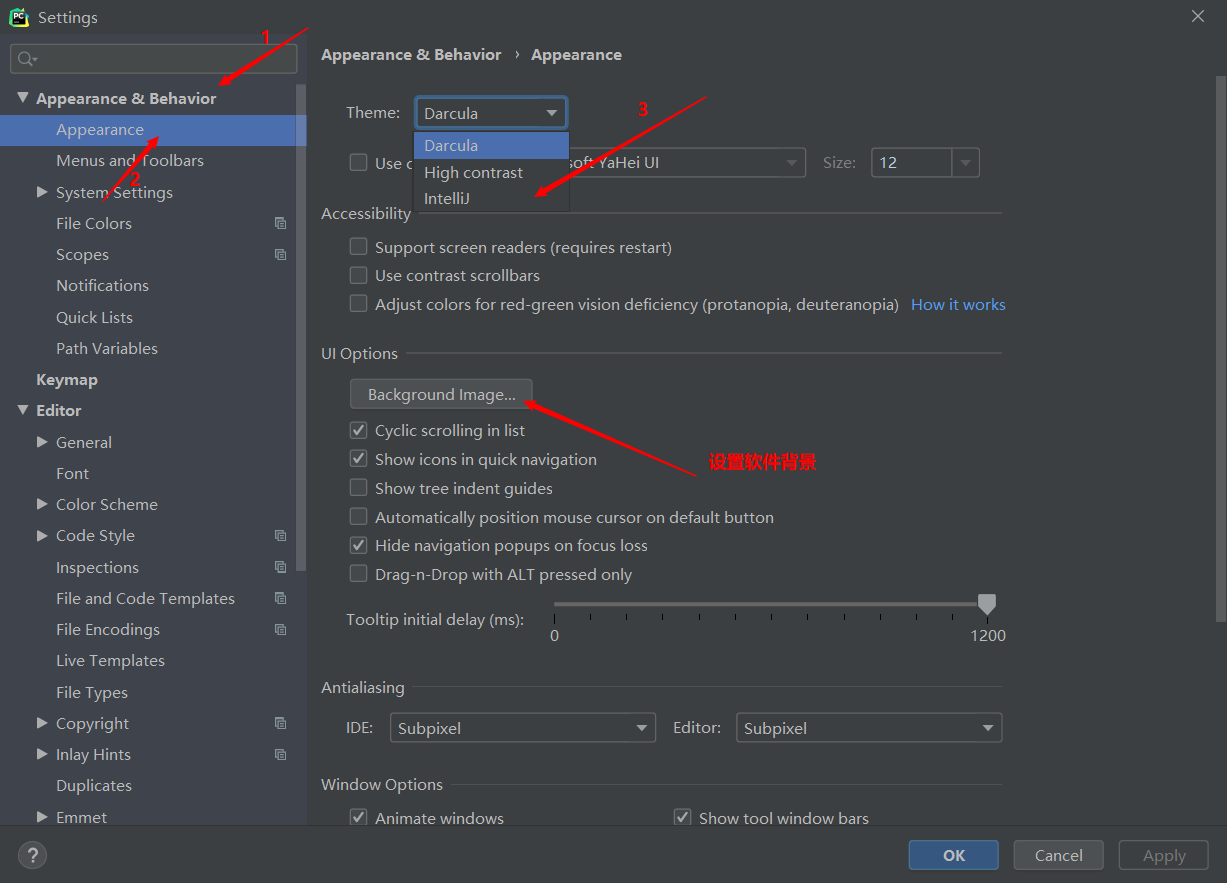Open the font Size dropdown showing 12
Image resolution: width=1227 pixels, height=883 pixels.
point(925,163)
